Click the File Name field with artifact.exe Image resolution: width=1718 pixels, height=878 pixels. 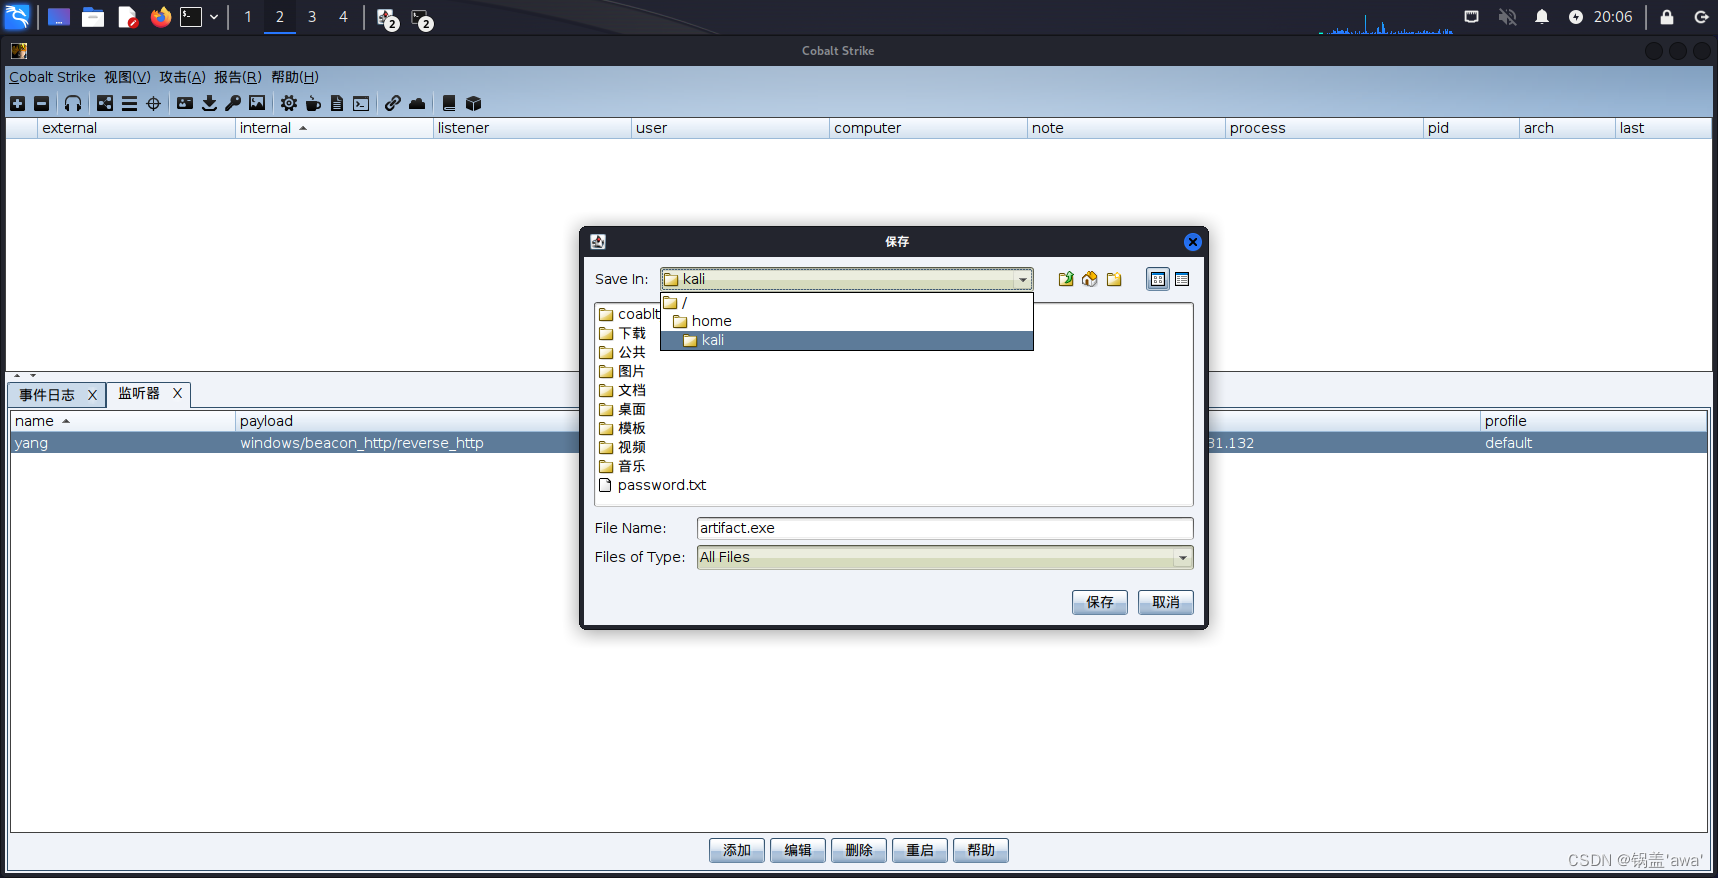point(945,528)
